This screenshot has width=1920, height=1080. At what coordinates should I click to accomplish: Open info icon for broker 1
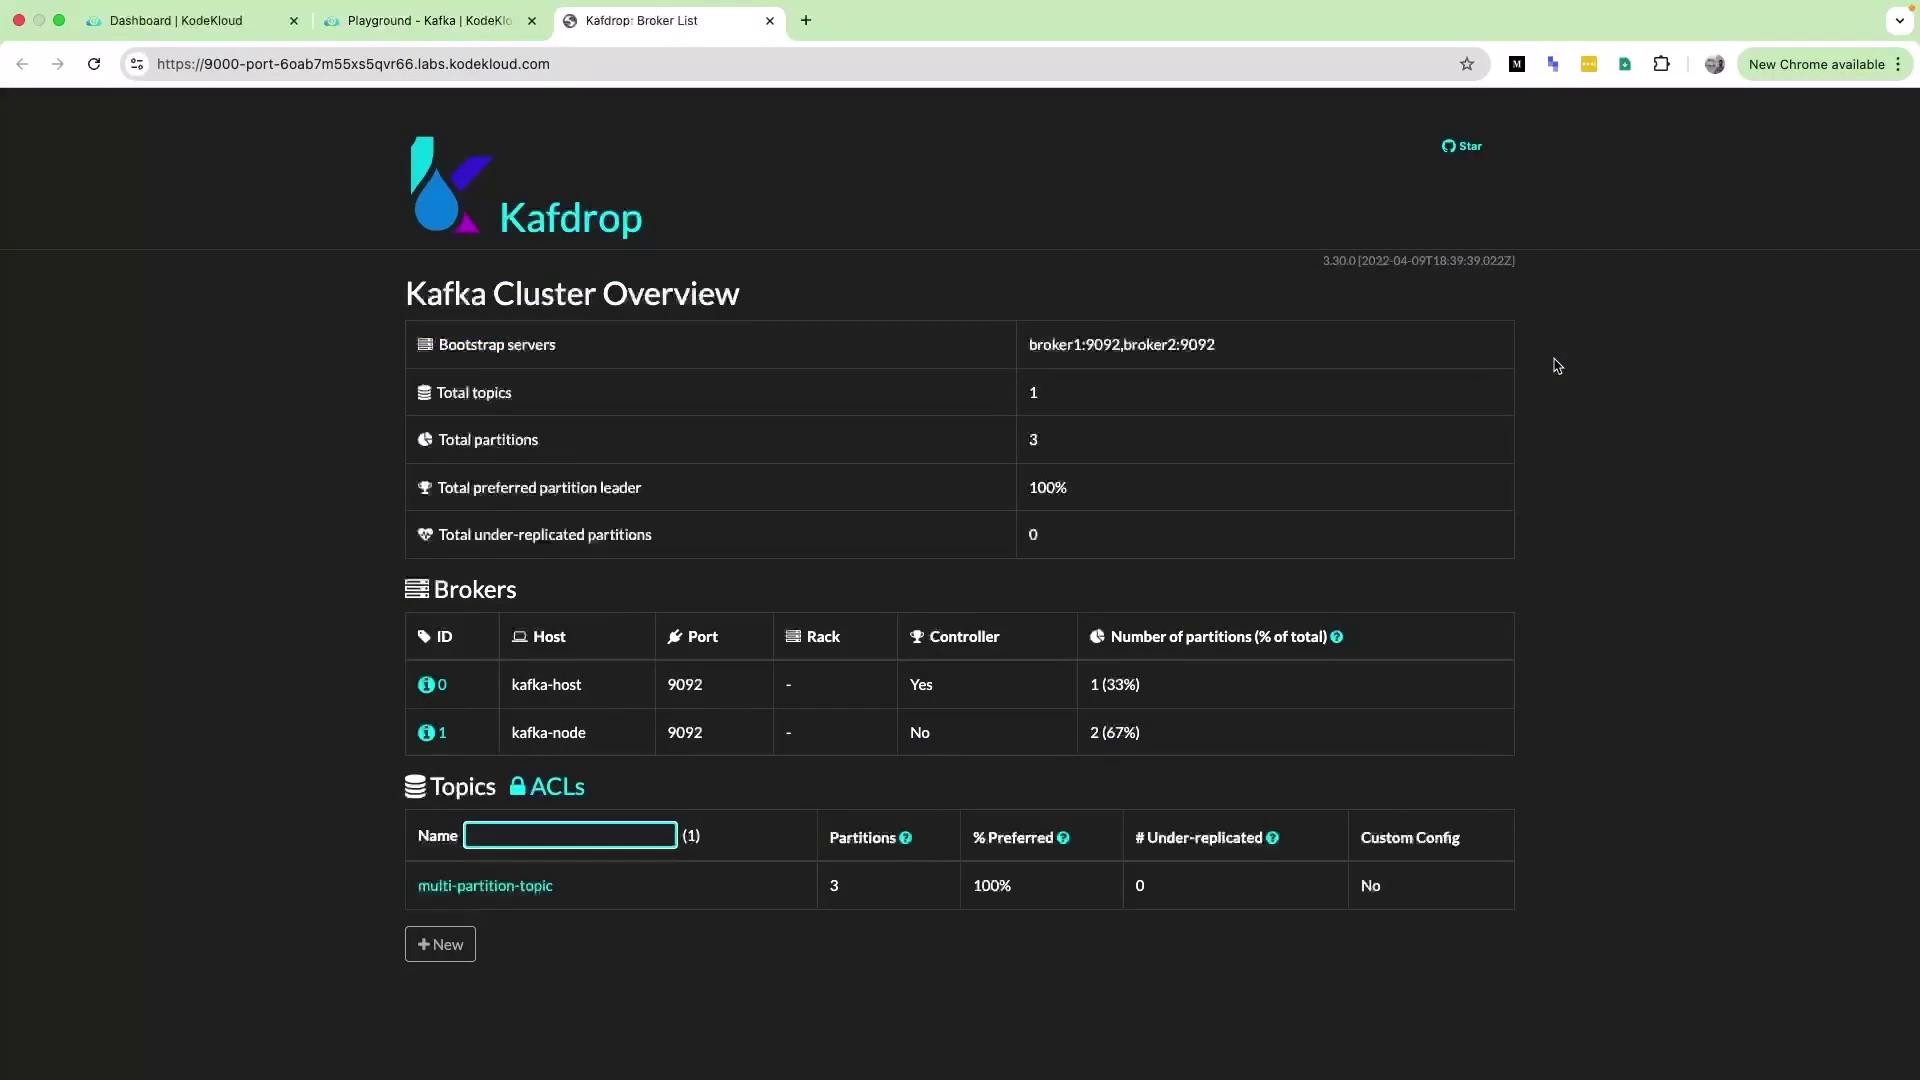pos(426,733)
